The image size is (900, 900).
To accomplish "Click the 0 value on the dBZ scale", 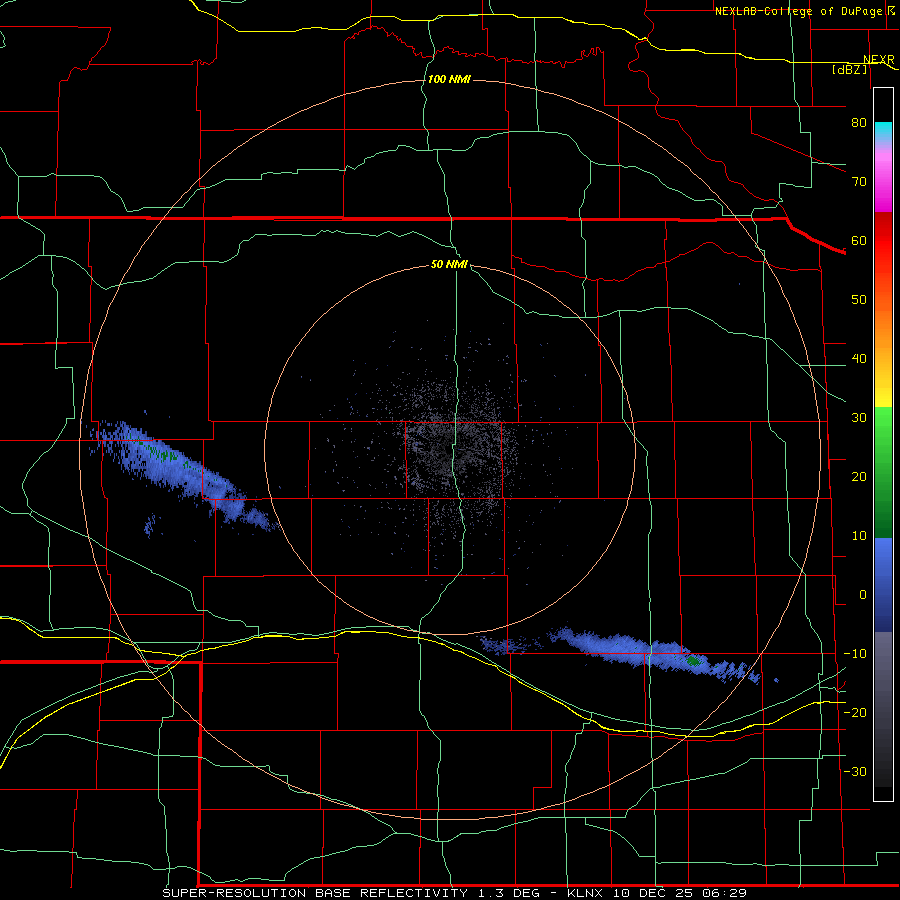I will [863, 595].
